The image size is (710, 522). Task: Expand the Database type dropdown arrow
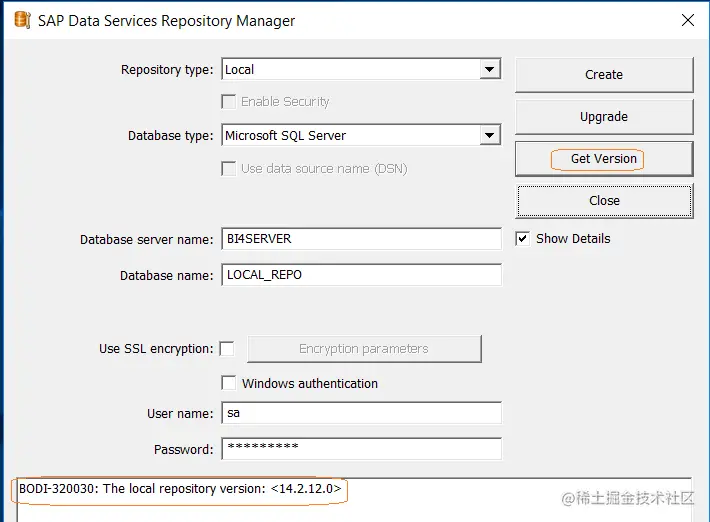click(x=489, y=135)
